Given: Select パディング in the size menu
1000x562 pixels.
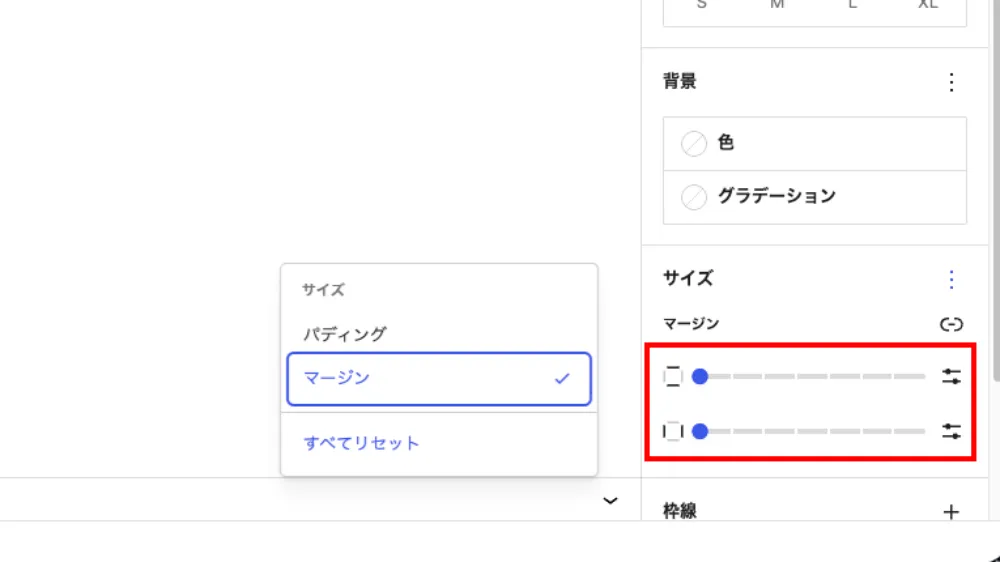Looking at the screenshot, I should (439, 334).
